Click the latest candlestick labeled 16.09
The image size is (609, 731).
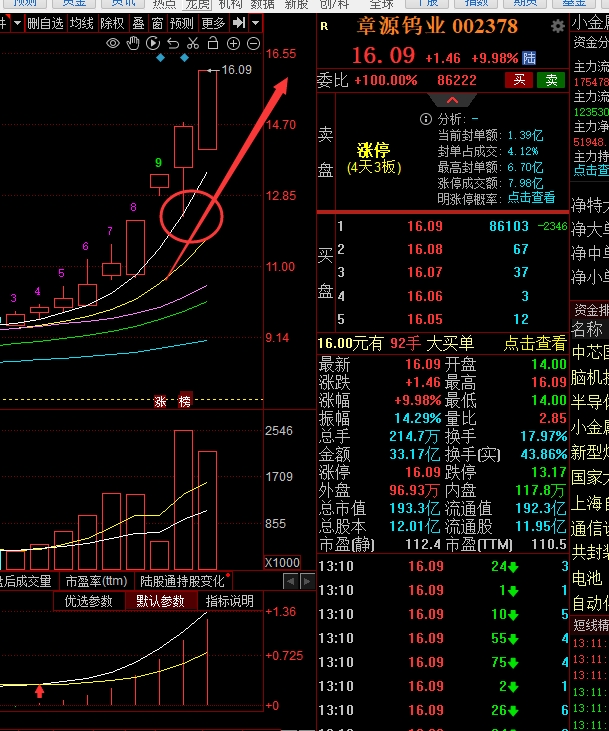[208, 110]
